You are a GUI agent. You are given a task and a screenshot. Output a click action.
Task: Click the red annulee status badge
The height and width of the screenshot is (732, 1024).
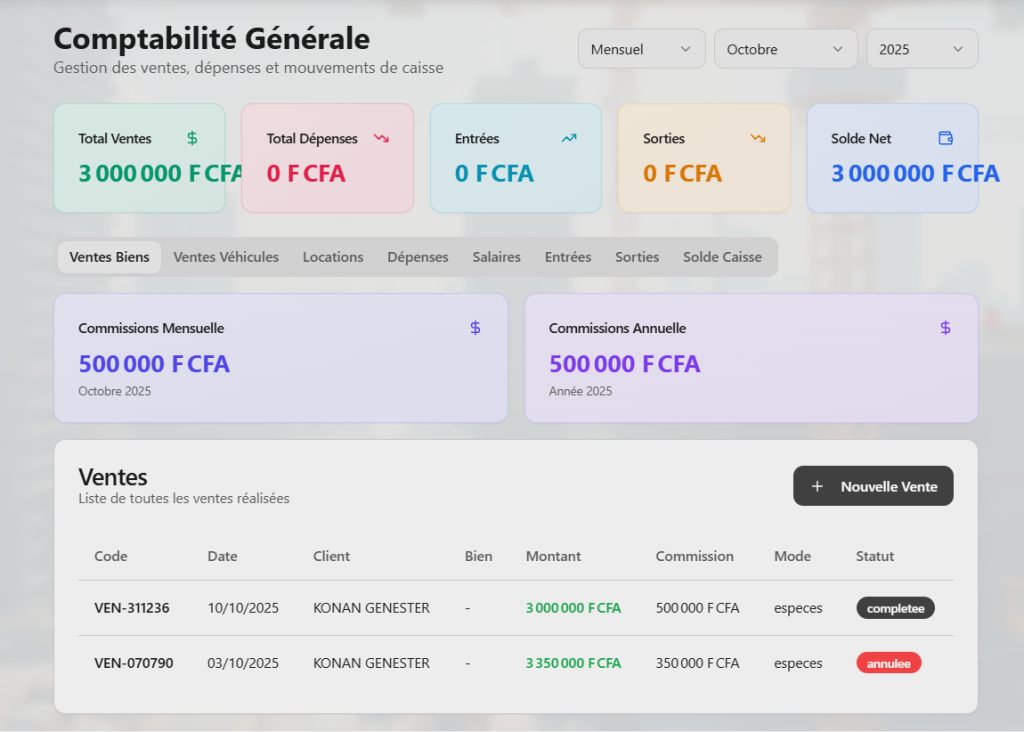888,663
